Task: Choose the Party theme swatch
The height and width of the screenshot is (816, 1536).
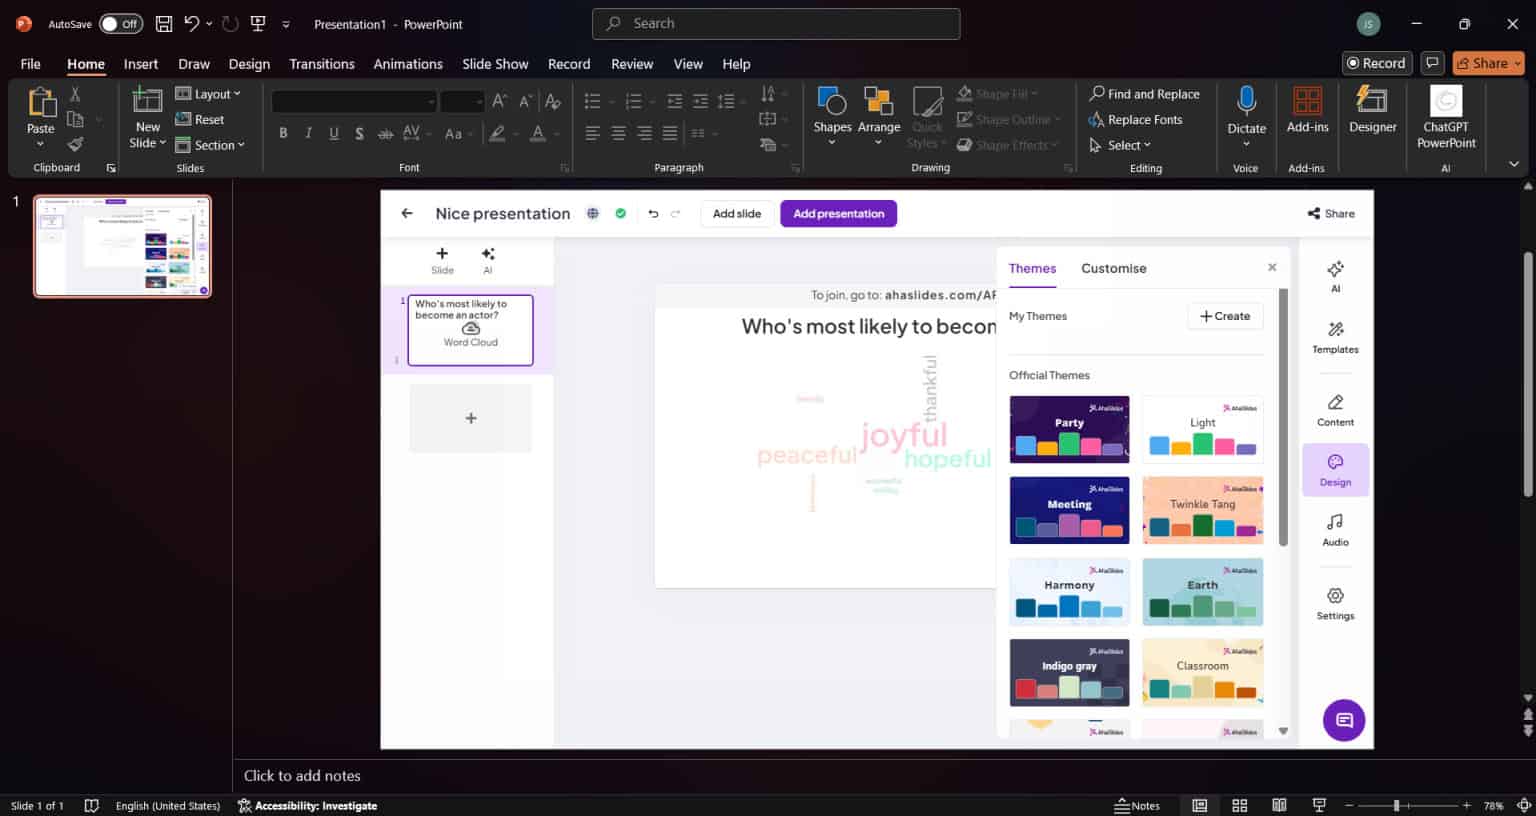Action: (x=1069, y=429)
